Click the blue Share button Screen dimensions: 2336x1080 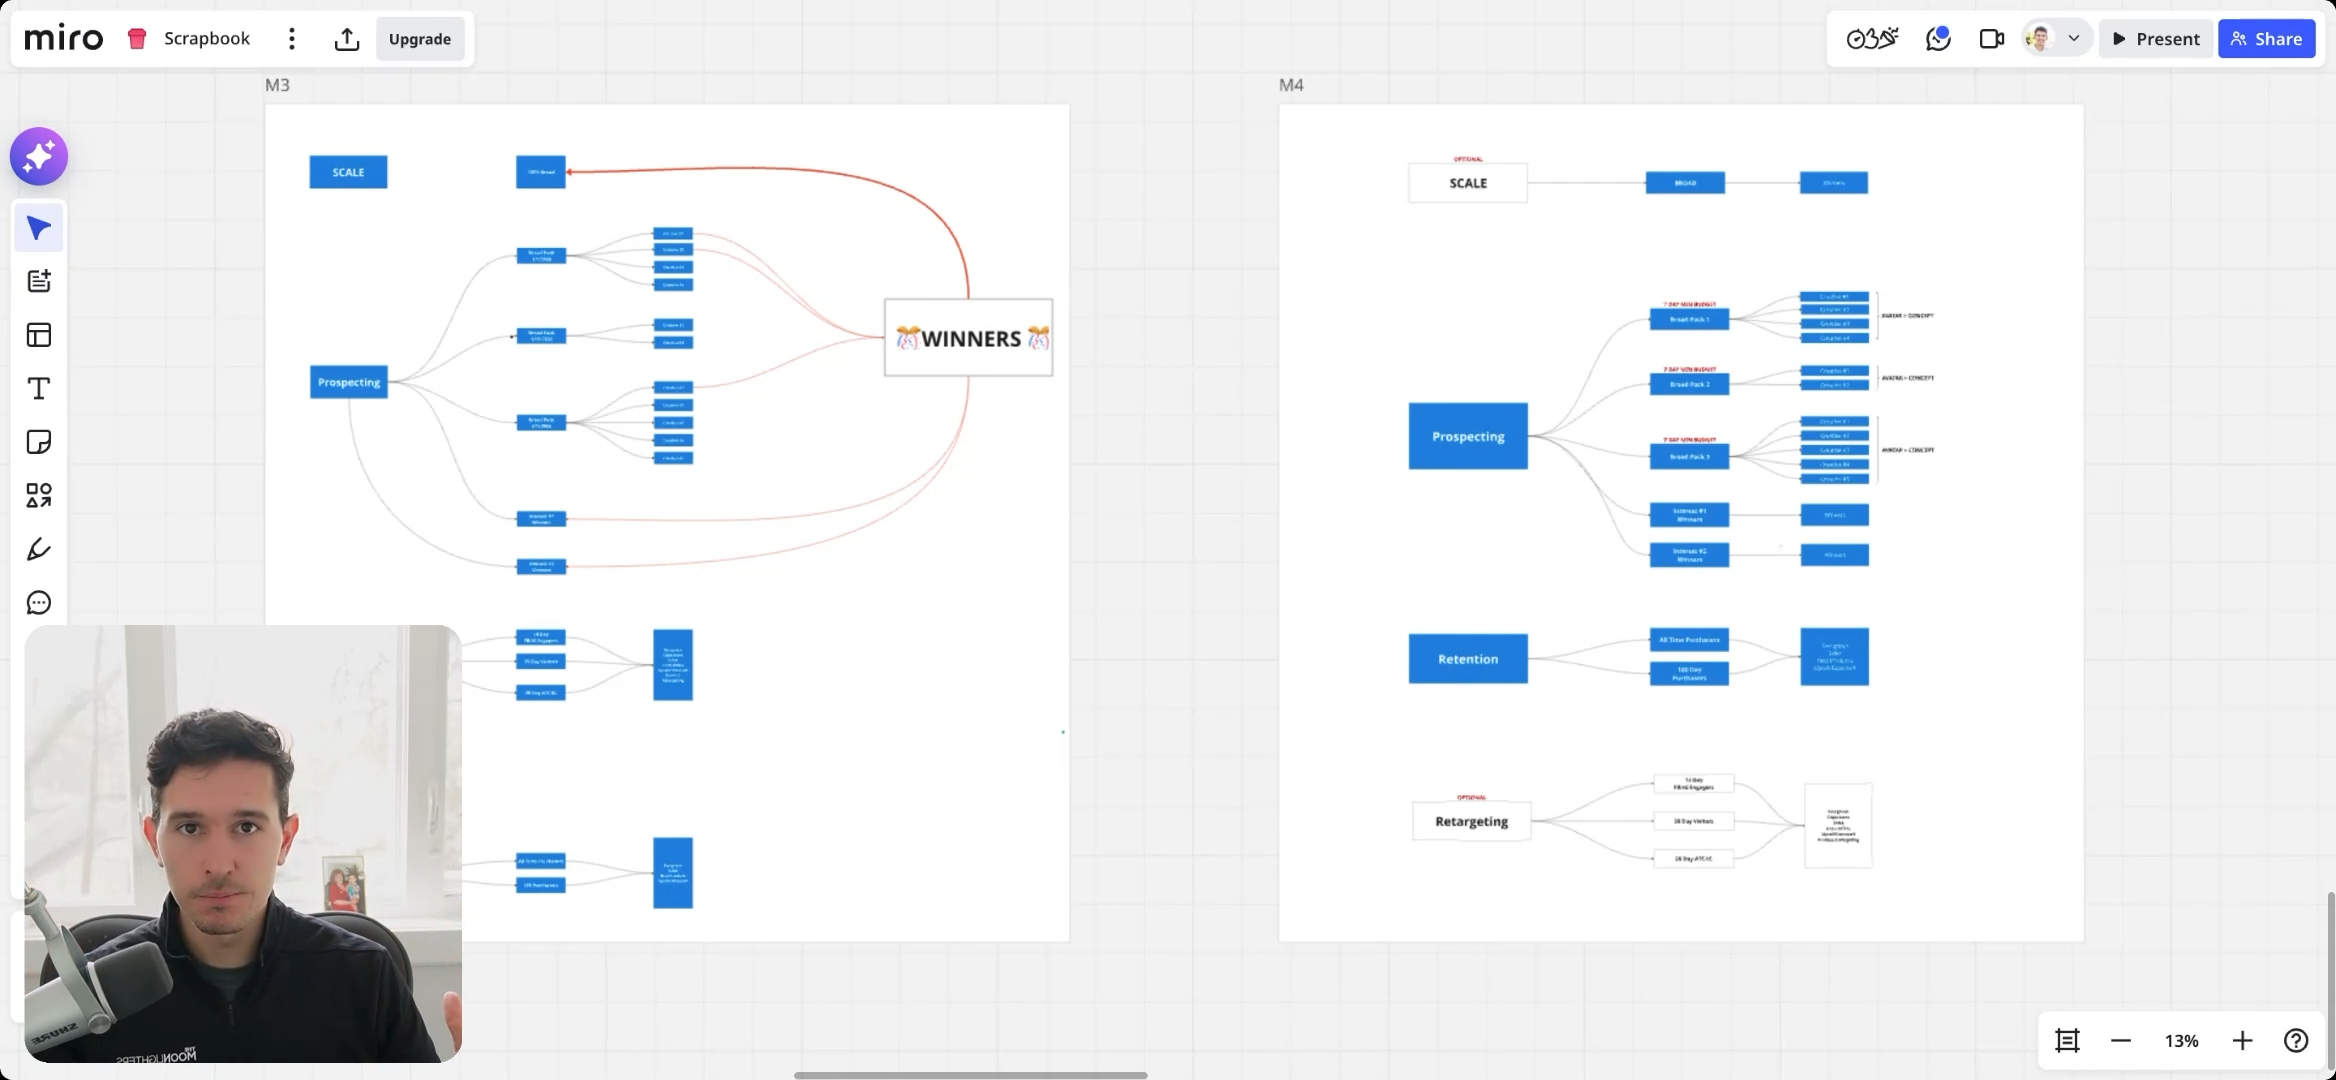(x=2266, y=39)
